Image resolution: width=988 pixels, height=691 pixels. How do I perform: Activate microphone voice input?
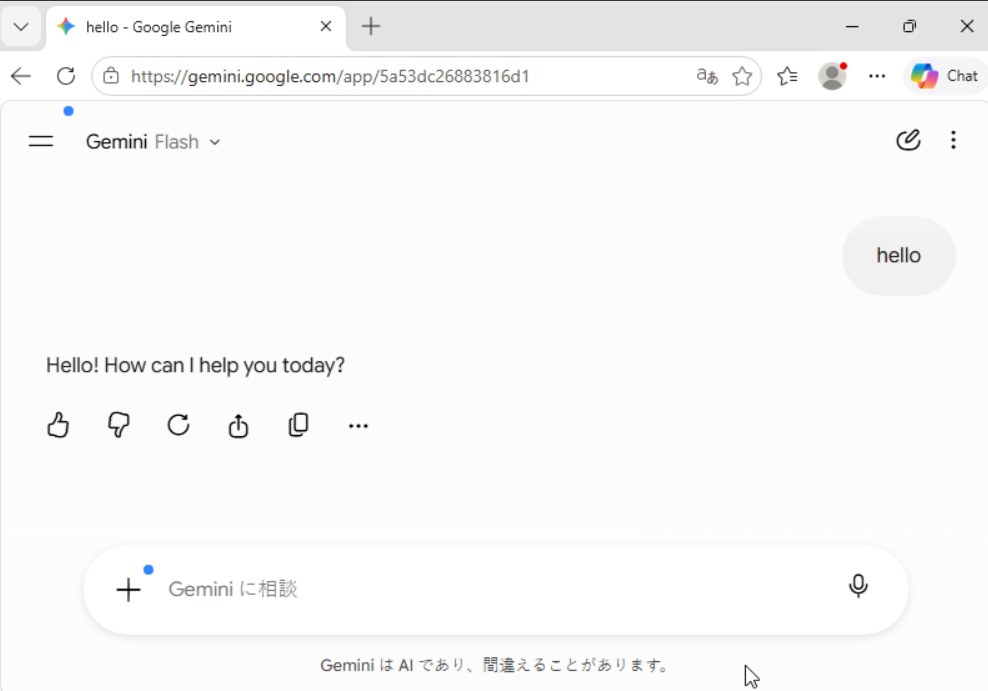(x=858, y=586)
